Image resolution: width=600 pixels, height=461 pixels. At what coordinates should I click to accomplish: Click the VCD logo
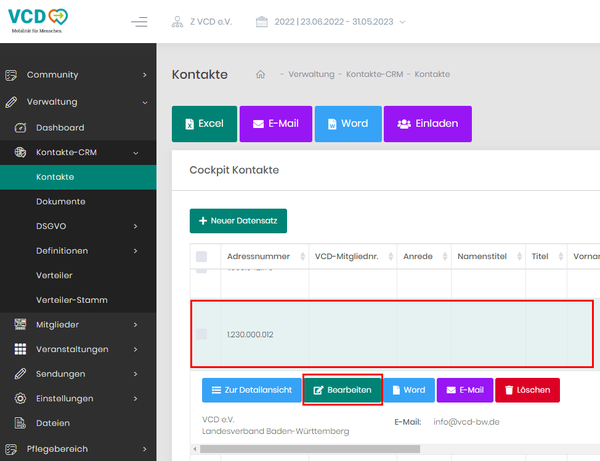[x=38, y=21]
